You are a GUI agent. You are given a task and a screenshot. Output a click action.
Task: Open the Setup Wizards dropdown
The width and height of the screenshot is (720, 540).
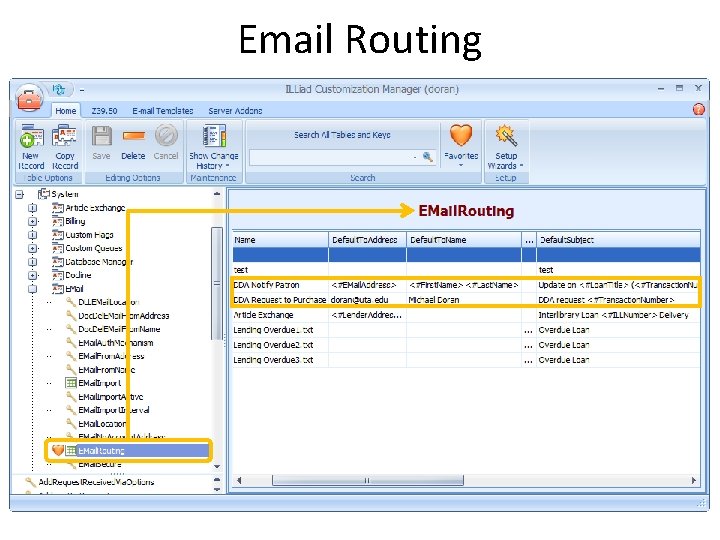506,147
